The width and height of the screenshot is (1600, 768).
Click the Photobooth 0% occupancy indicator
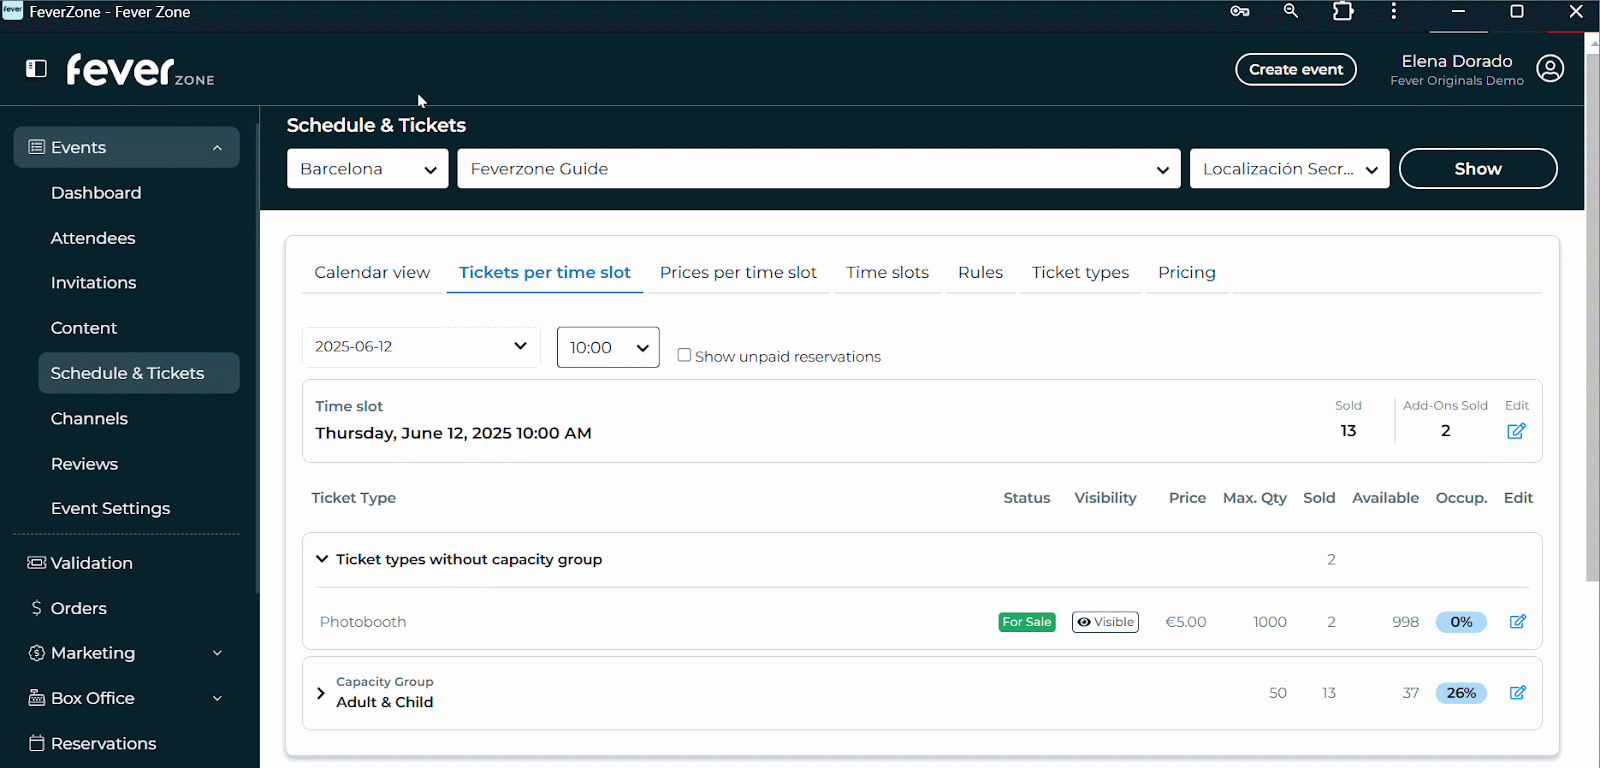click(x=1461, y=622)
